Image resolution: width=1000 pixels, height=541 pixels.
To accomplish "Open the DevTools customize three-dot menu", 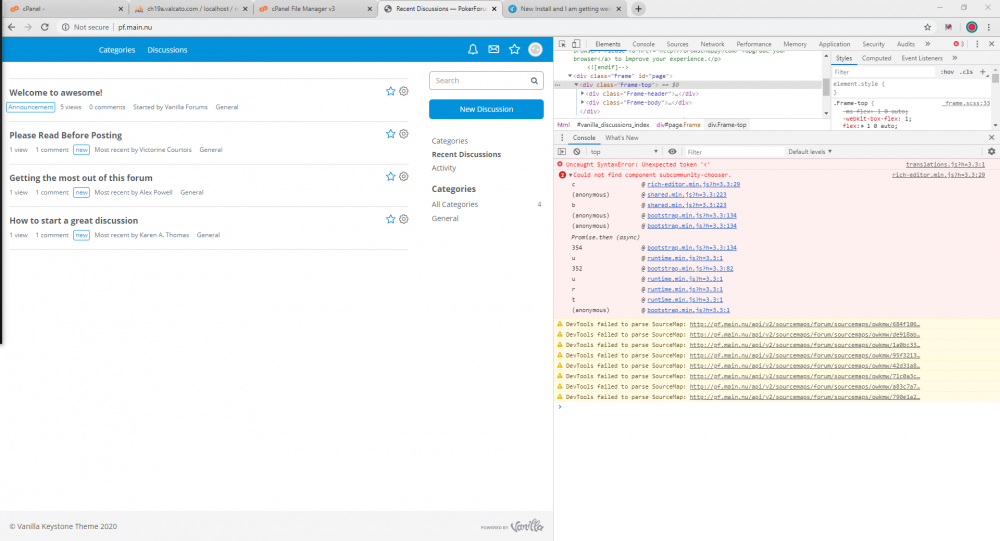I will point(977,44).
